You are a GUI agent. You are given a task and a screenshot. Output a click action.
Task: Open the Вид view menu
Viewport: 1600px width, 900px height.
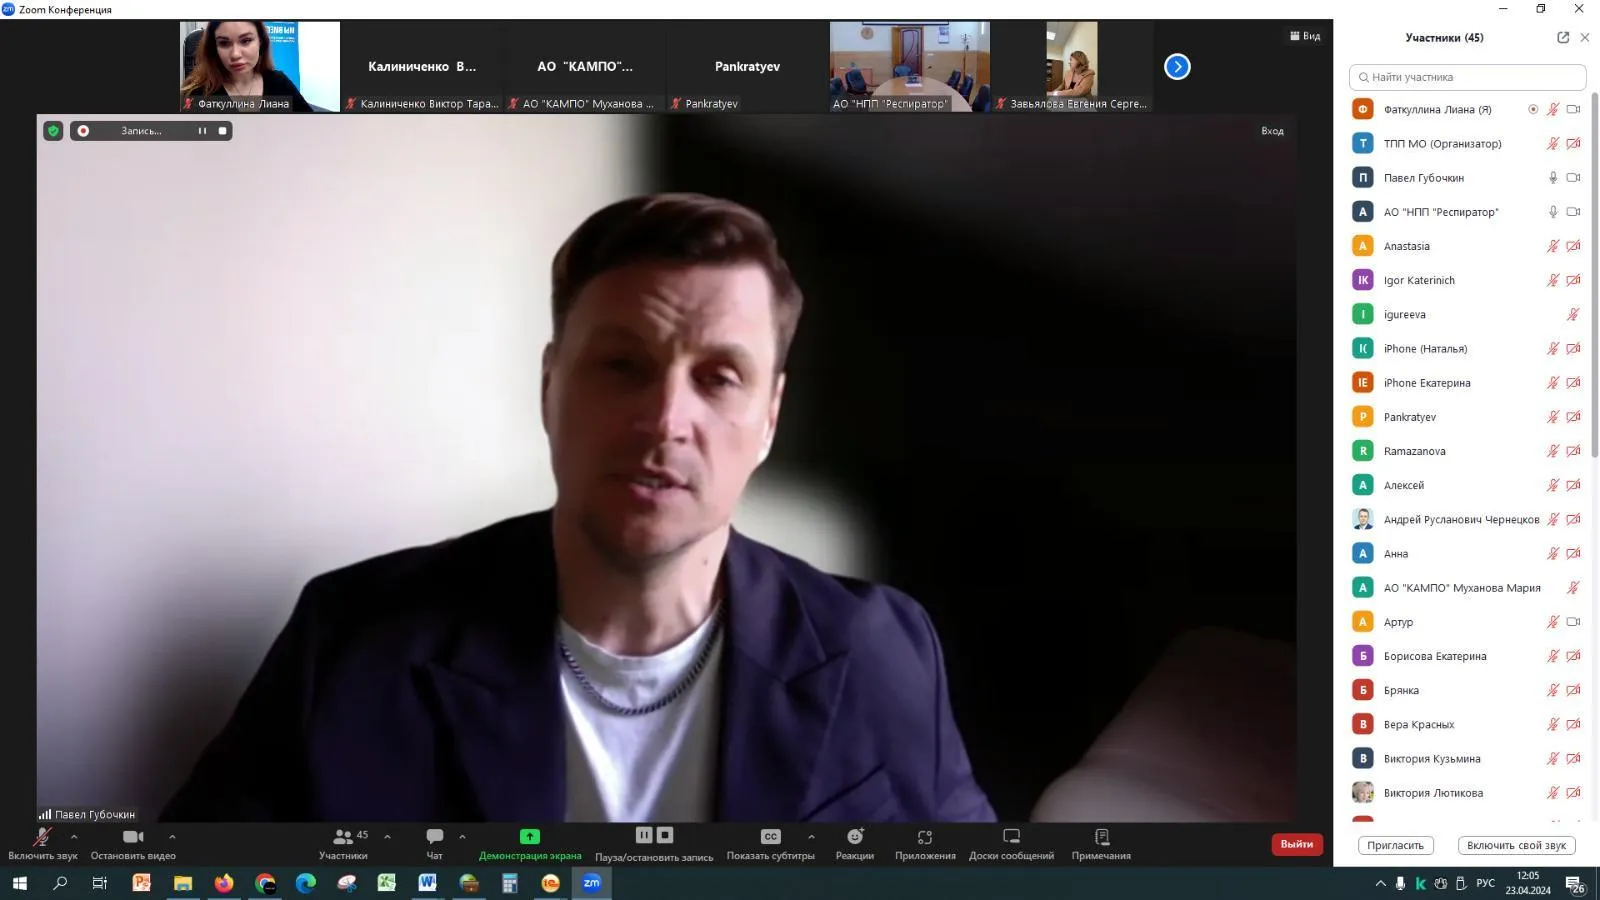[x=1305, y=36]
